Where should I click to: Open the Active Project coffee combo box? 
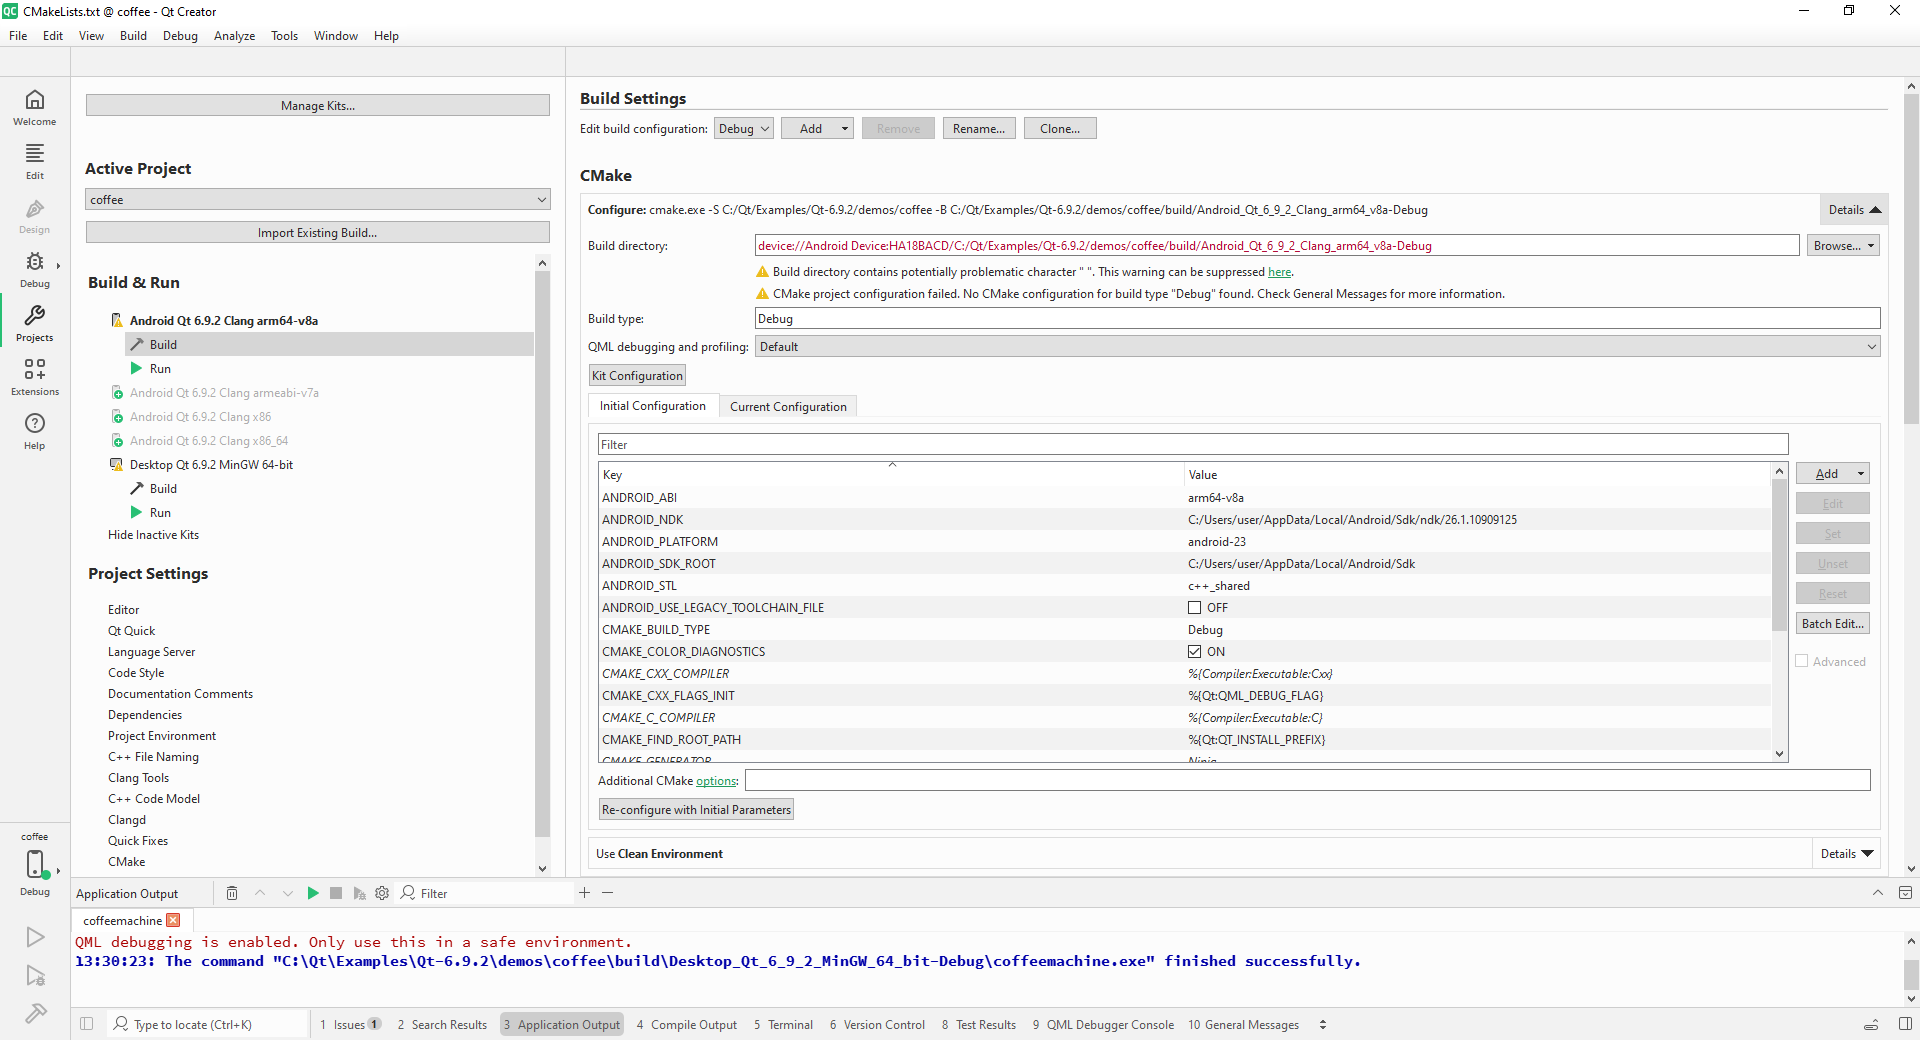click(318, 200)
